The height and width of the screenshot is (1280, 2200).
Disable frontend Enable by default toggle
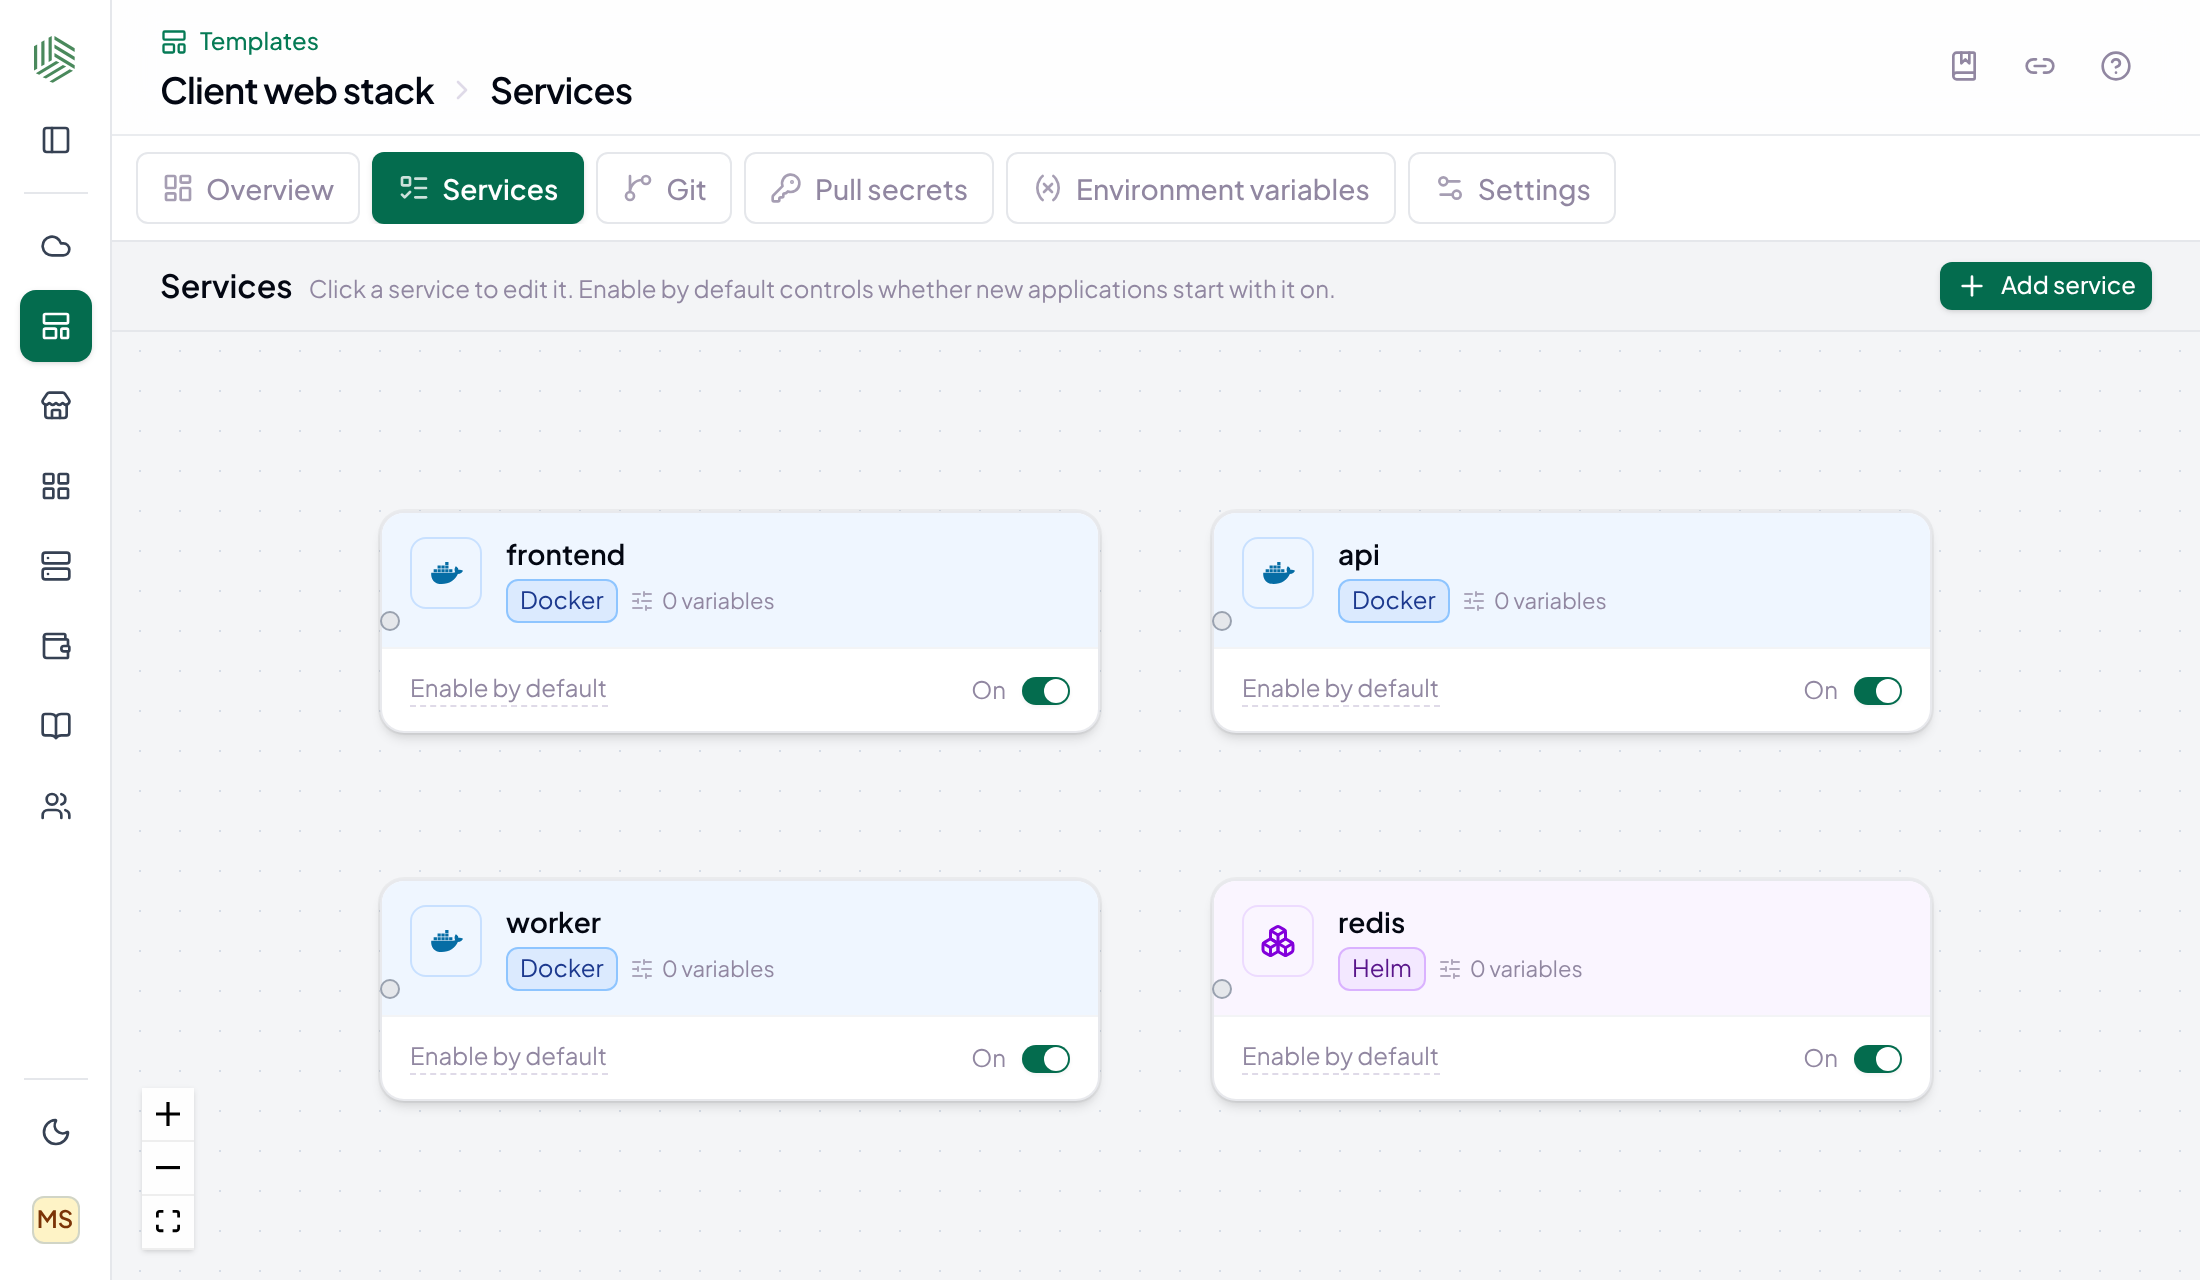pos(1046,691)
